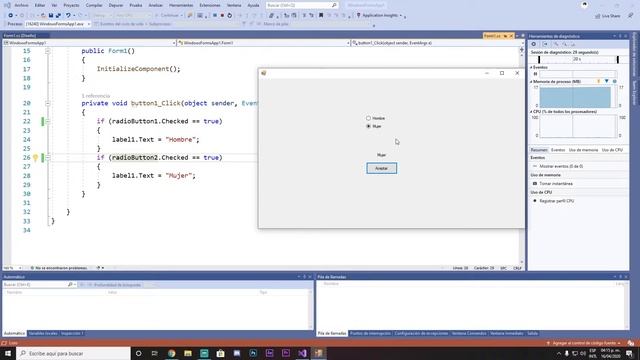Image resolution: width=640 pixels, height=360 pixels.
Task: Open Chrome from the taskbar
Action: pos(171,353)
